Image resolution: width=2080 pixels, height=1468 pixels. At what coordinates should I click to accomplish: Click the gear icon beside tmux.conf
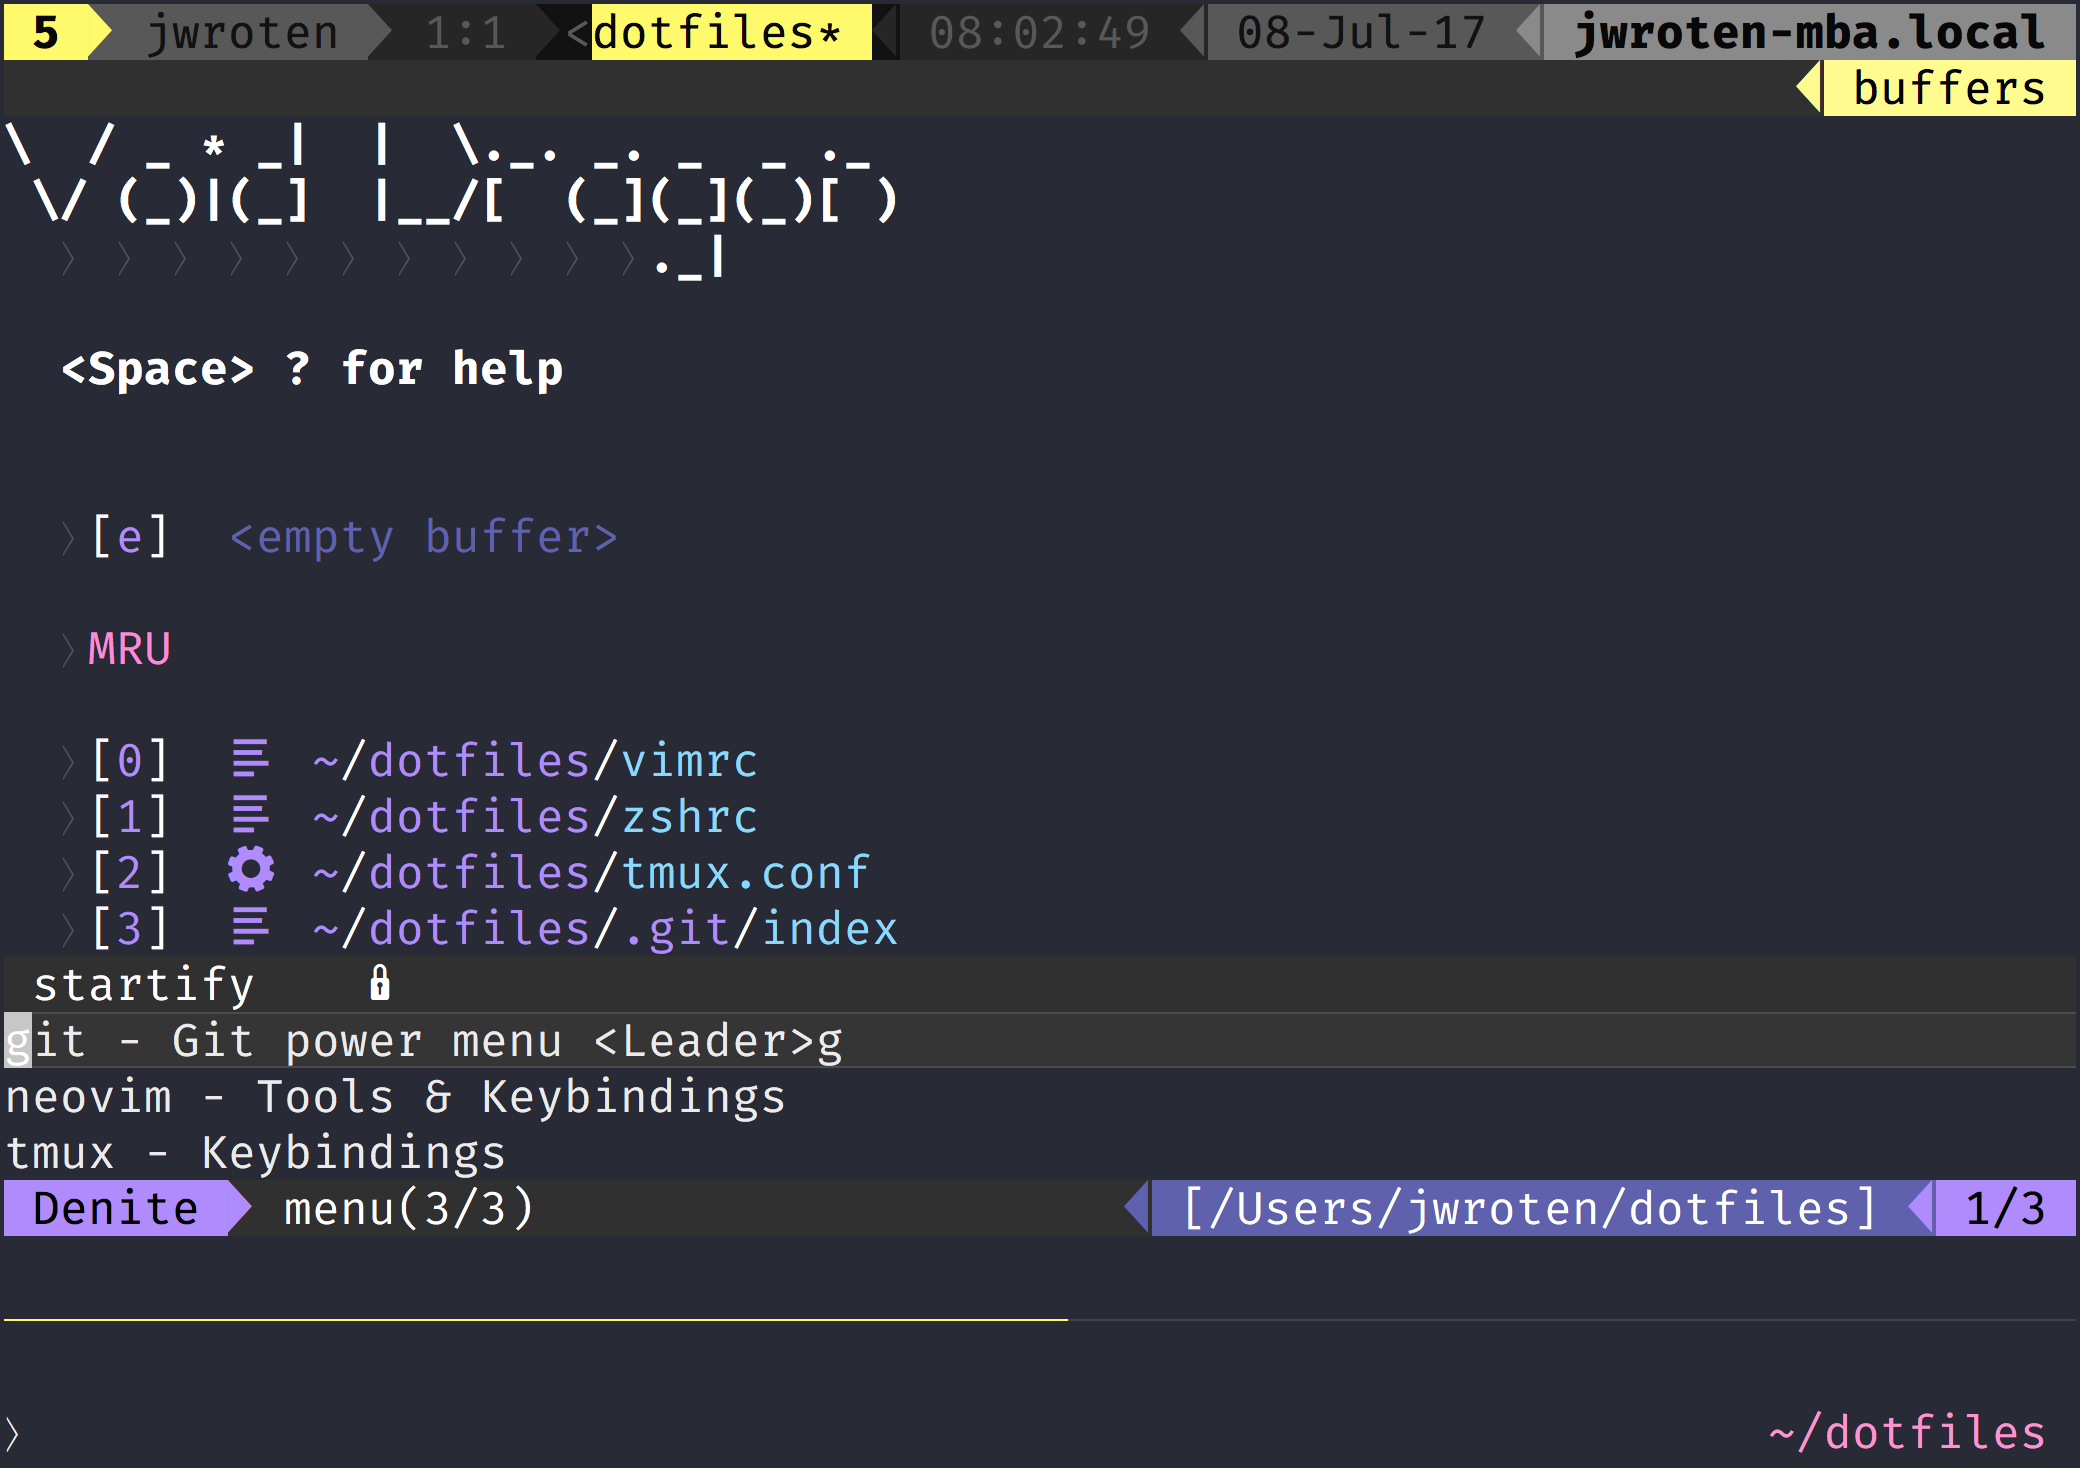point(250,870)
